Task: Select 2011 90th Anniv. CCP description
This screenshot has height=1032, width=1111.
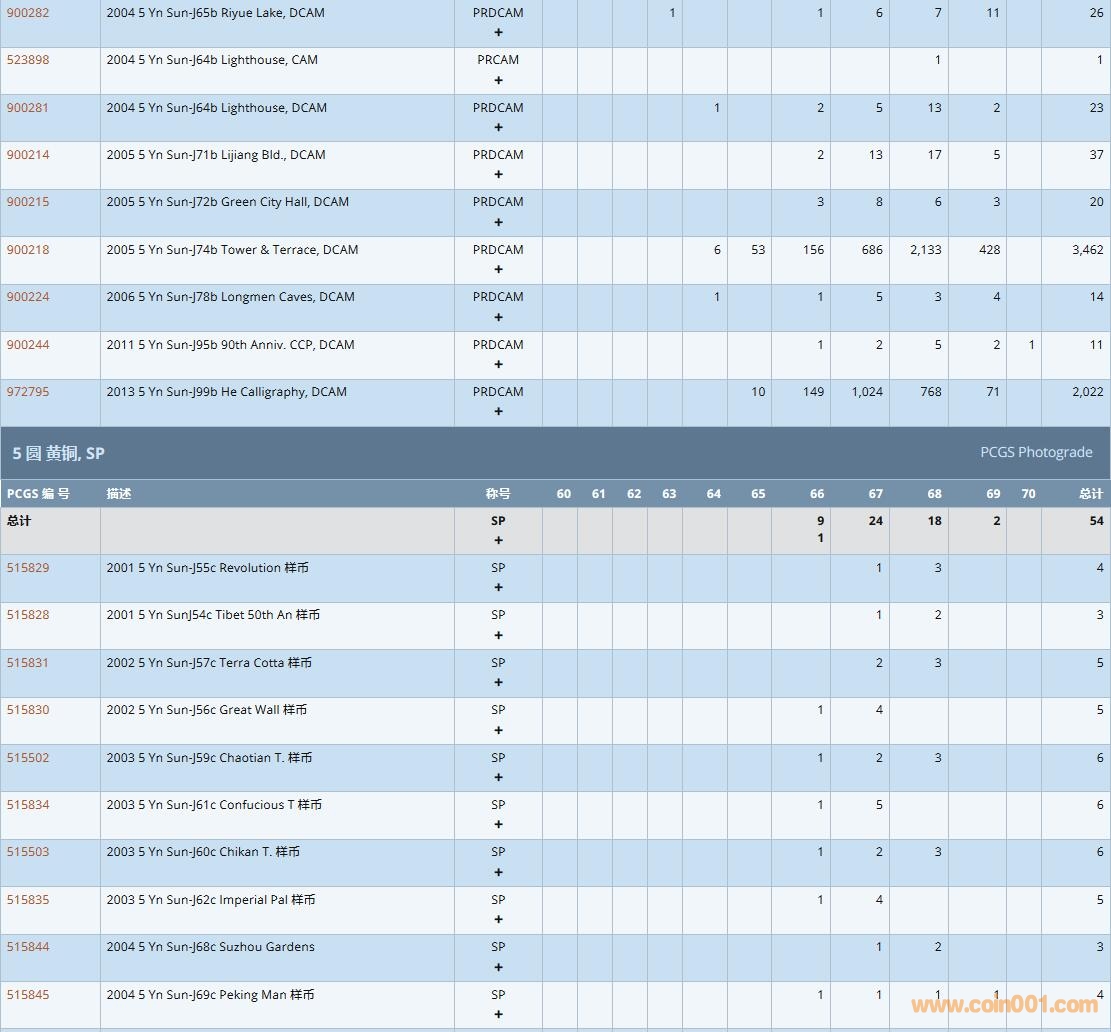Action: (230, 345)
